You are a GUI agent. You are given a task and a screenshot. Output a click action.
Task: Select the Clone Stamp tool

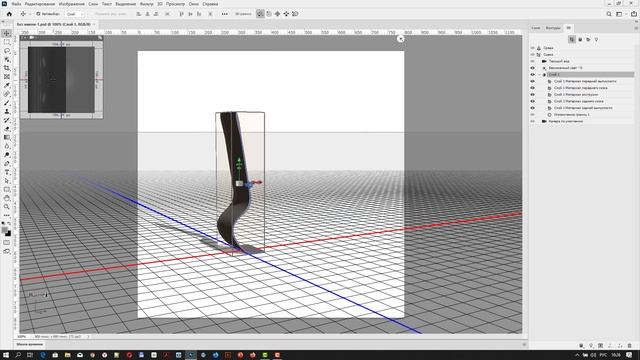pyautogui.click(x=7, y=111)
